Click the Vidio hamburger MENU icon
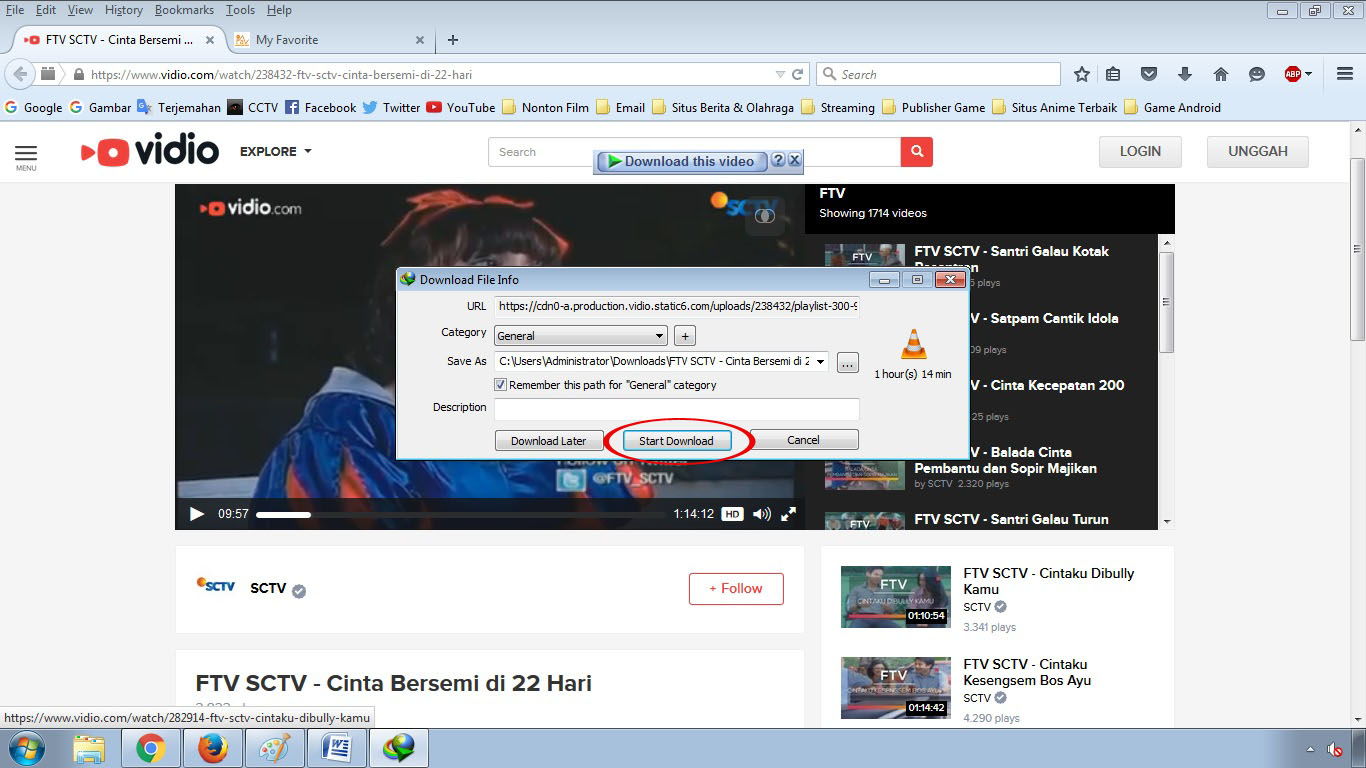The height and width of the screenshot is (768, 1366). coord(26,157)
